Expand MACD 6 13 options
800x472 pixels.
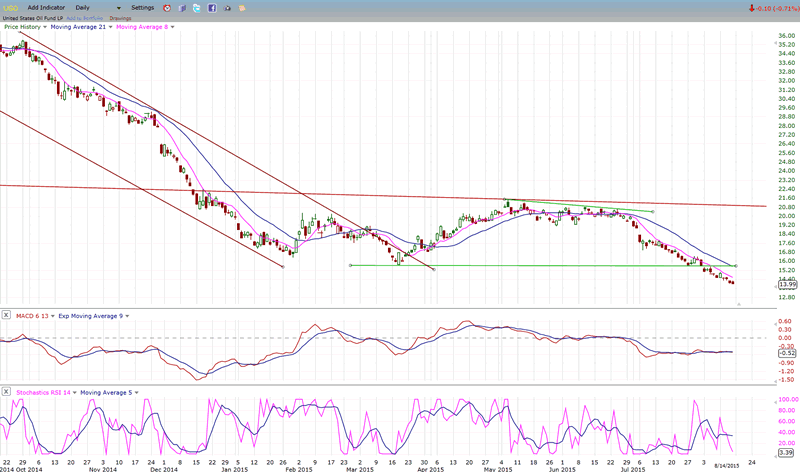51,316
